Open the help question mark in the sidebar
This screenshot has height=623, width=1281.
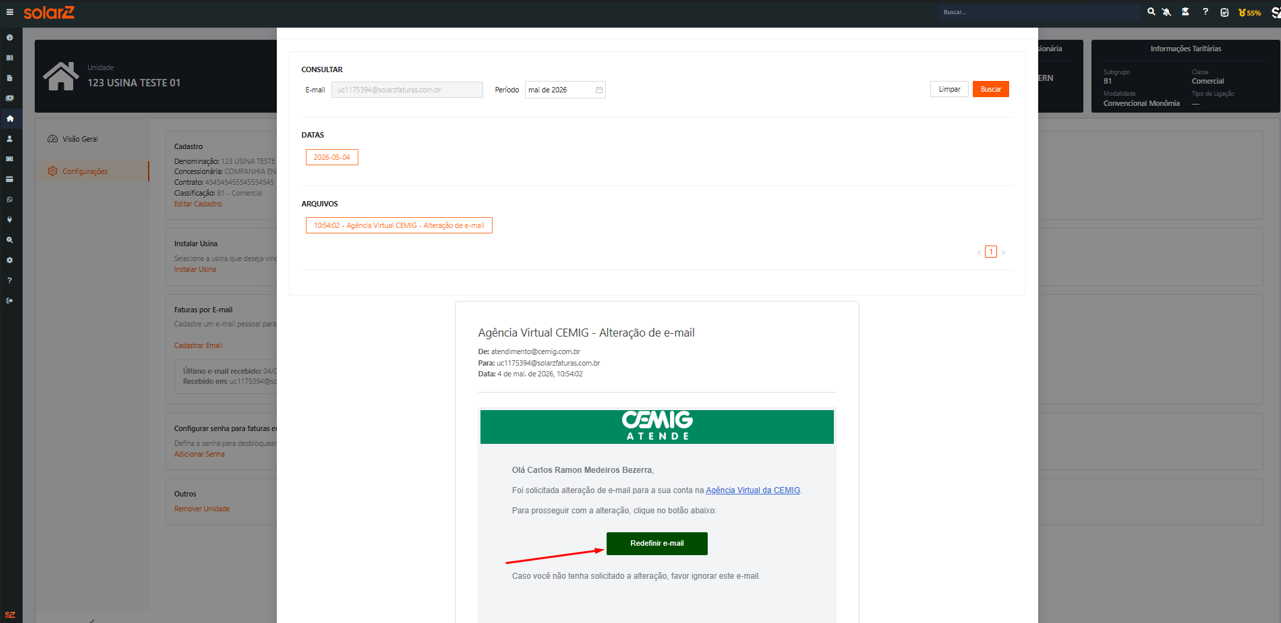pos(10,280)
